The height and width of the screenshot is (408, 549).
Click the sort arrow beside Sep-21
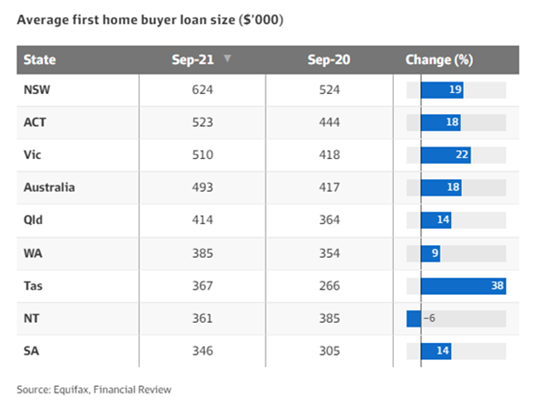pyautogui.click(x=227, y=58)
